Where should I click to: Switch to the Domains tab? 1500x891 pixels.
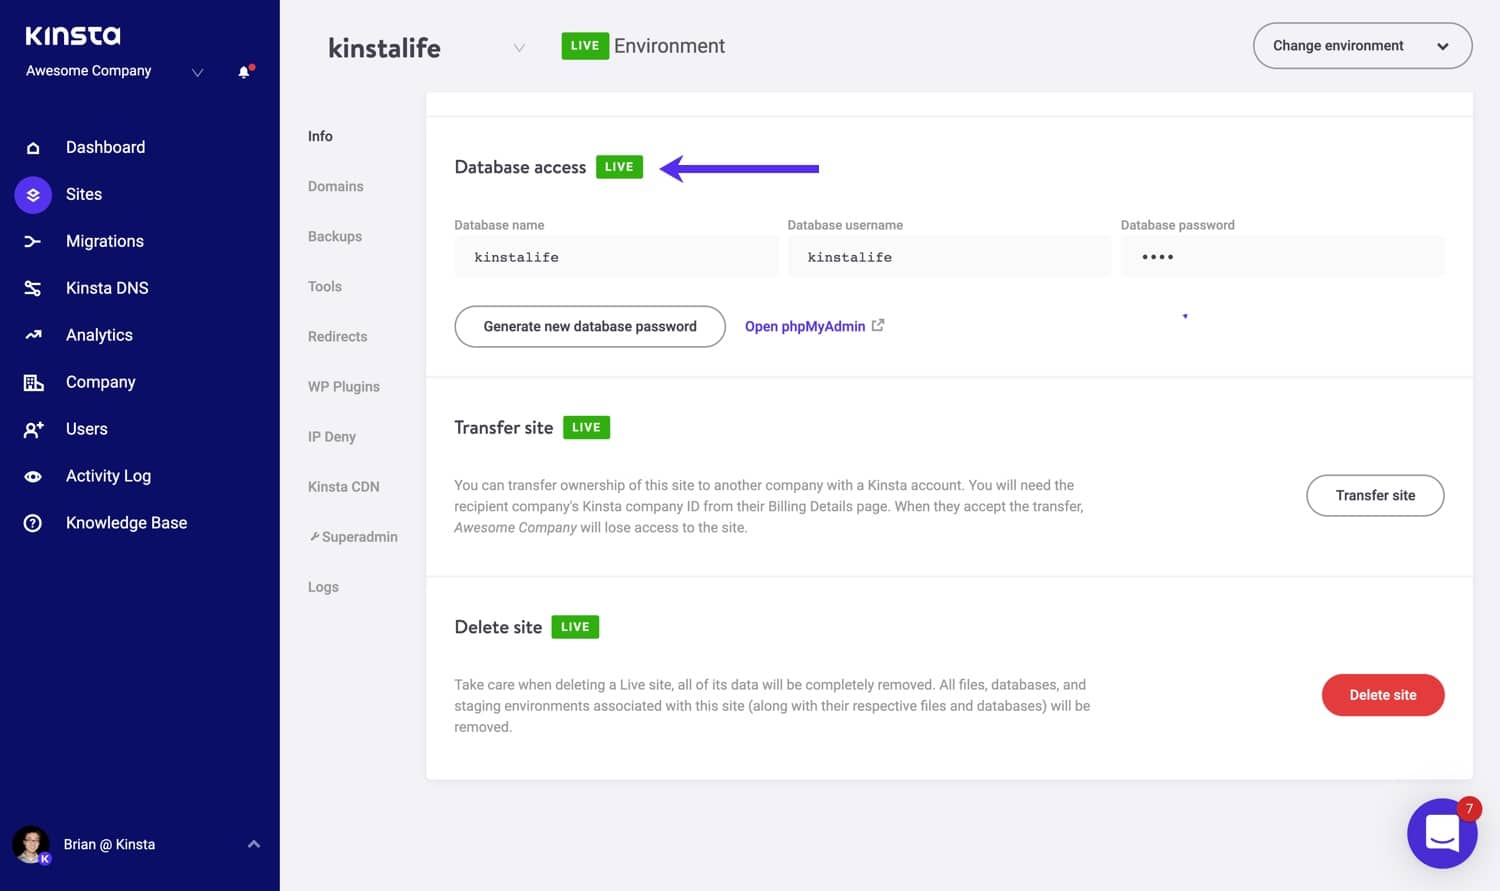(336, 186)
